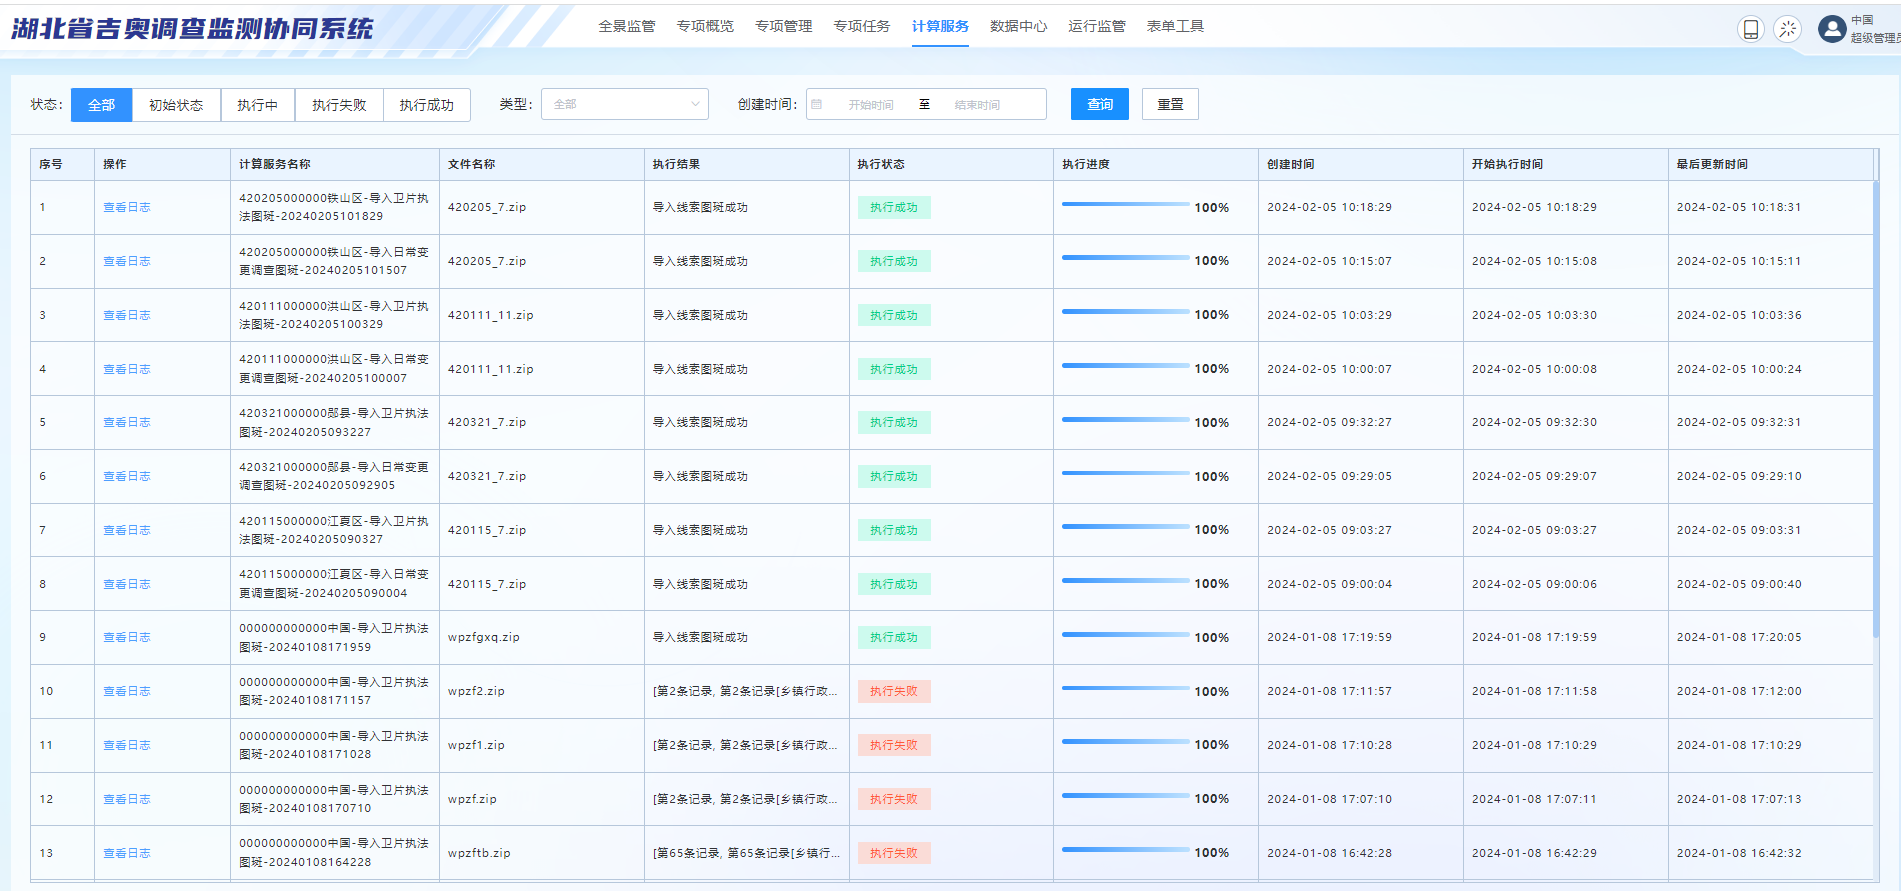Click the service name ending 20240205101829

(x=334, y=207)
